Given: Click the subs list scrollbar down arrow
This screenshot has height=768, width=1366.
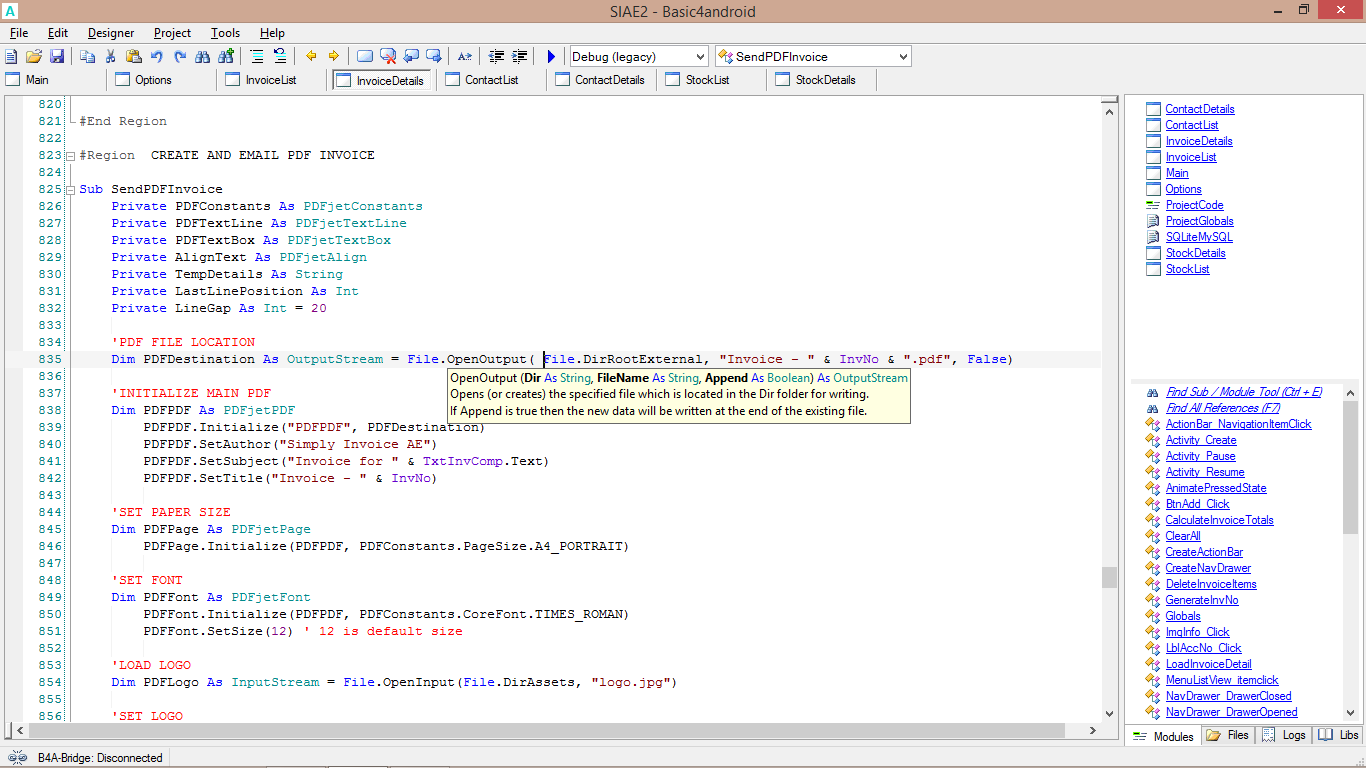Looking at the screenshot, I should tap(1350, 712).
